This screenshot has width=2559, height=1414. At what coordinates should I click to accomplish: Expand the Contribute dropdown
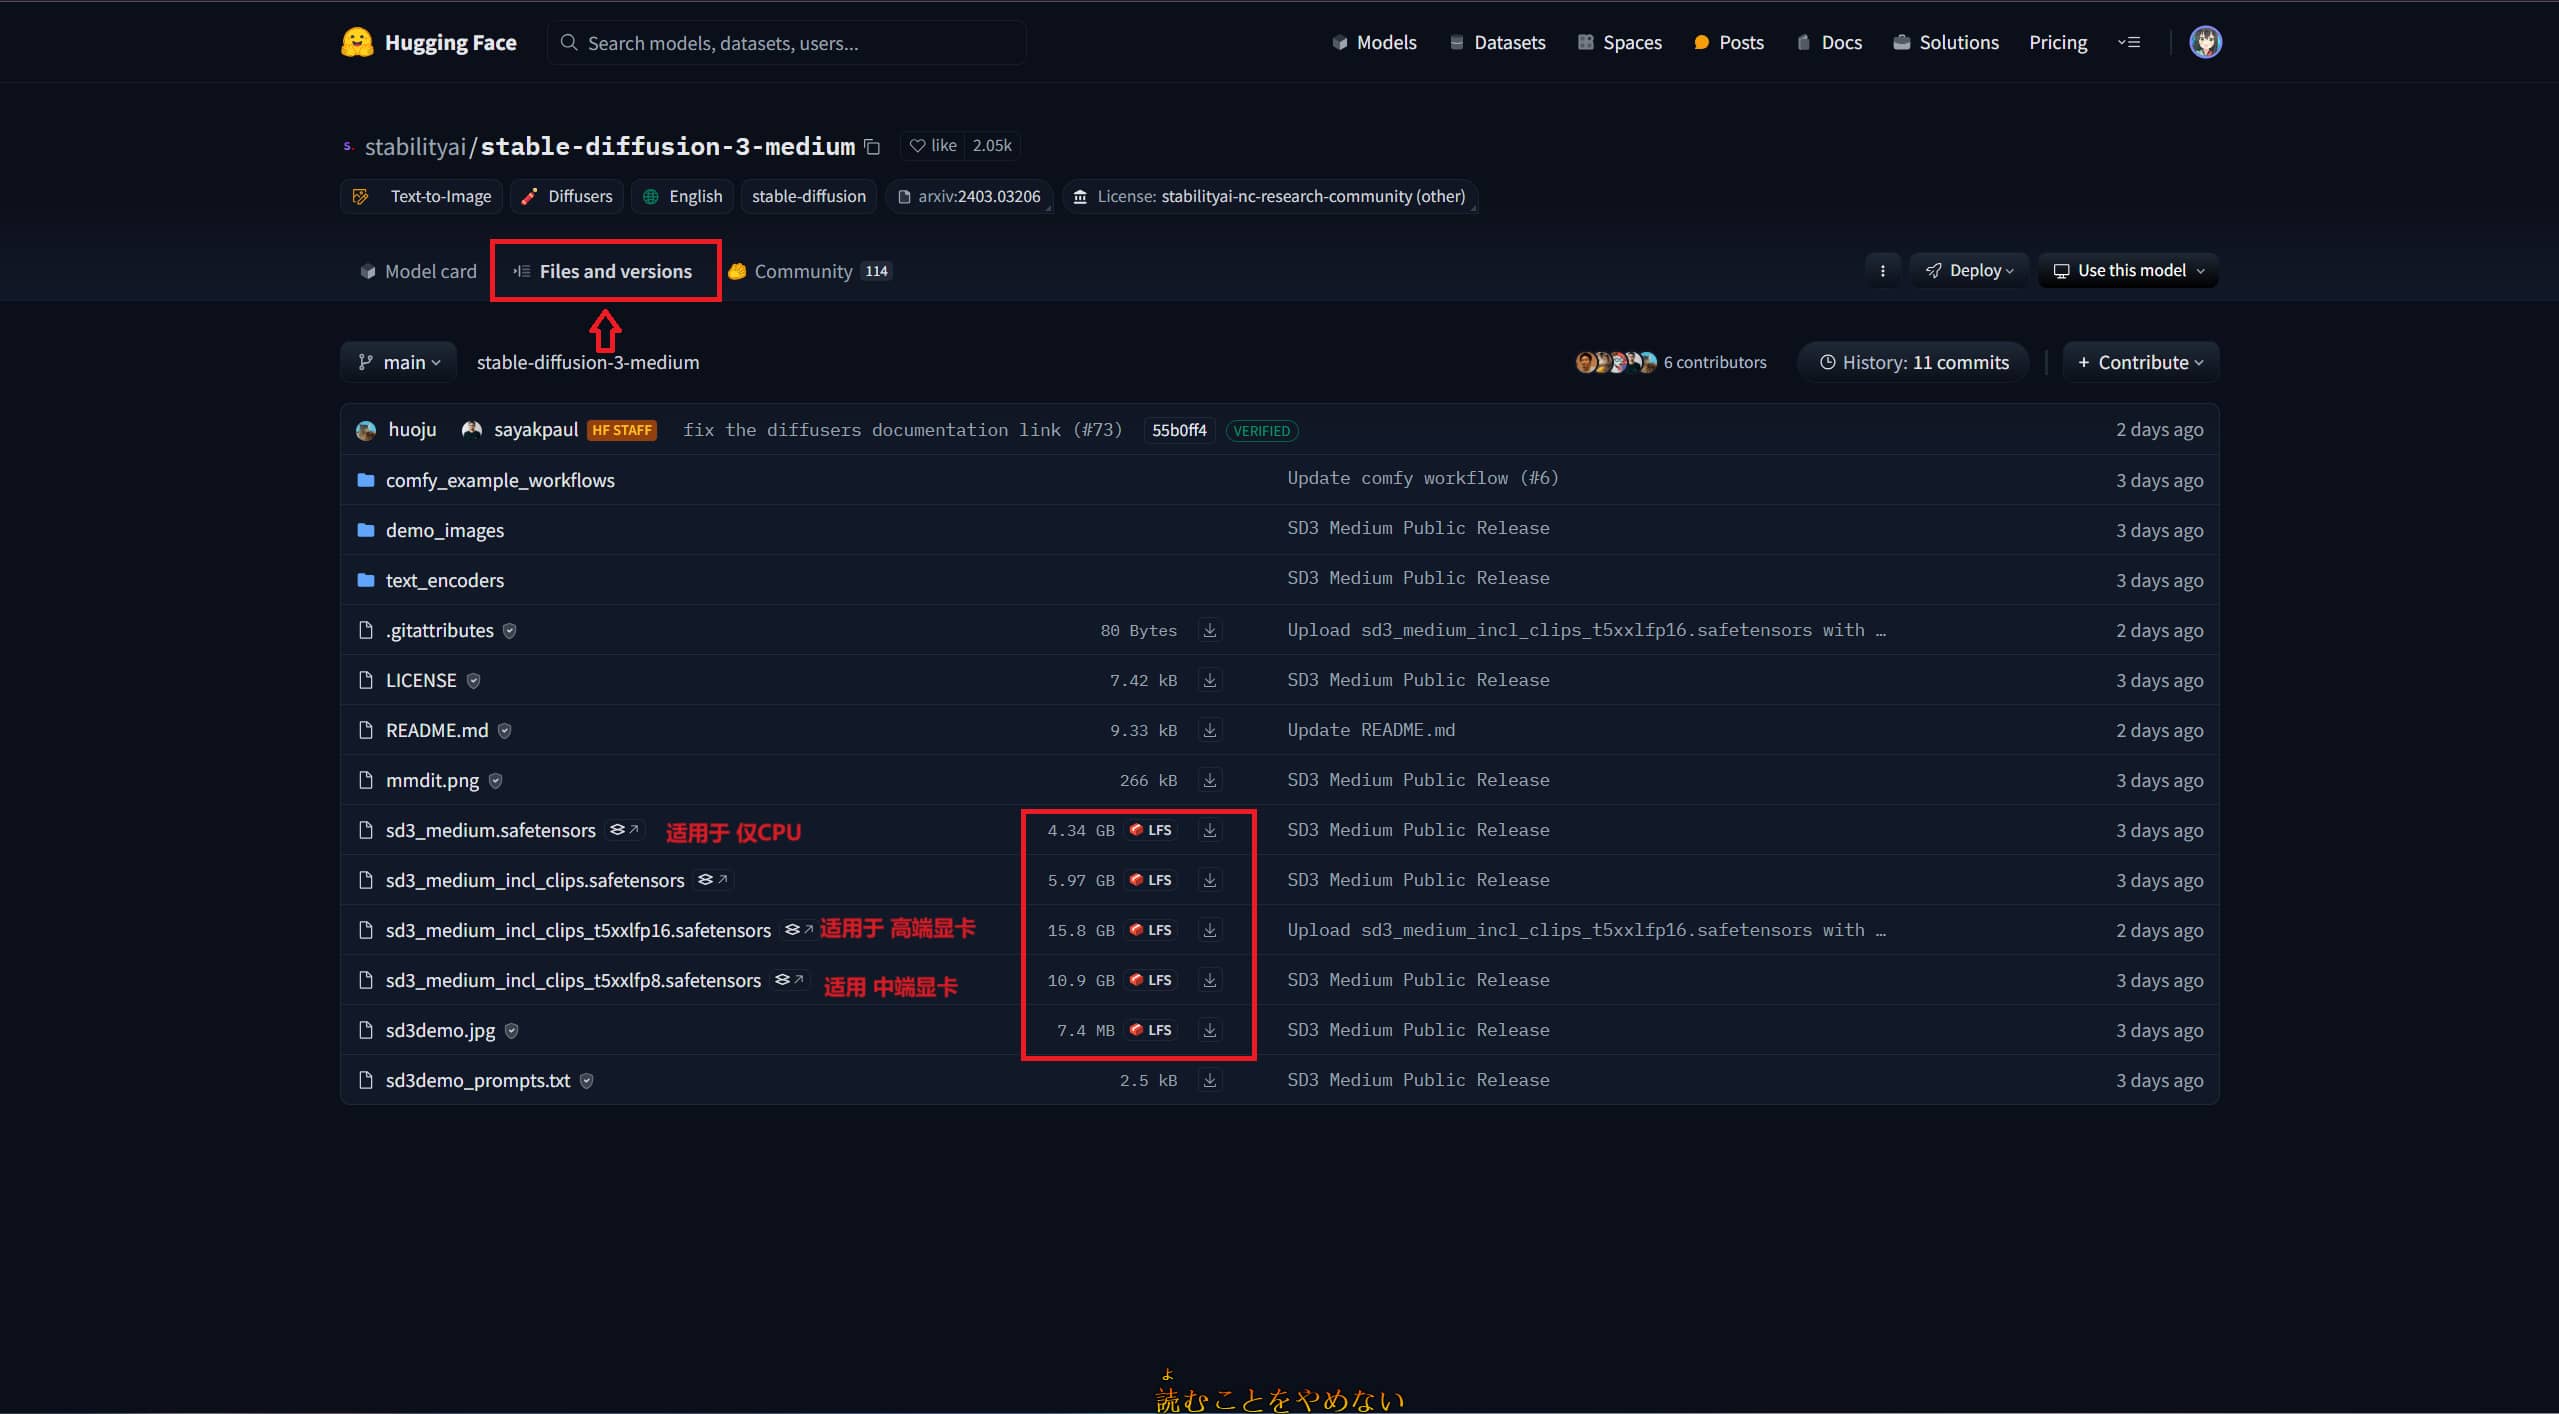tap(2140, 362)
